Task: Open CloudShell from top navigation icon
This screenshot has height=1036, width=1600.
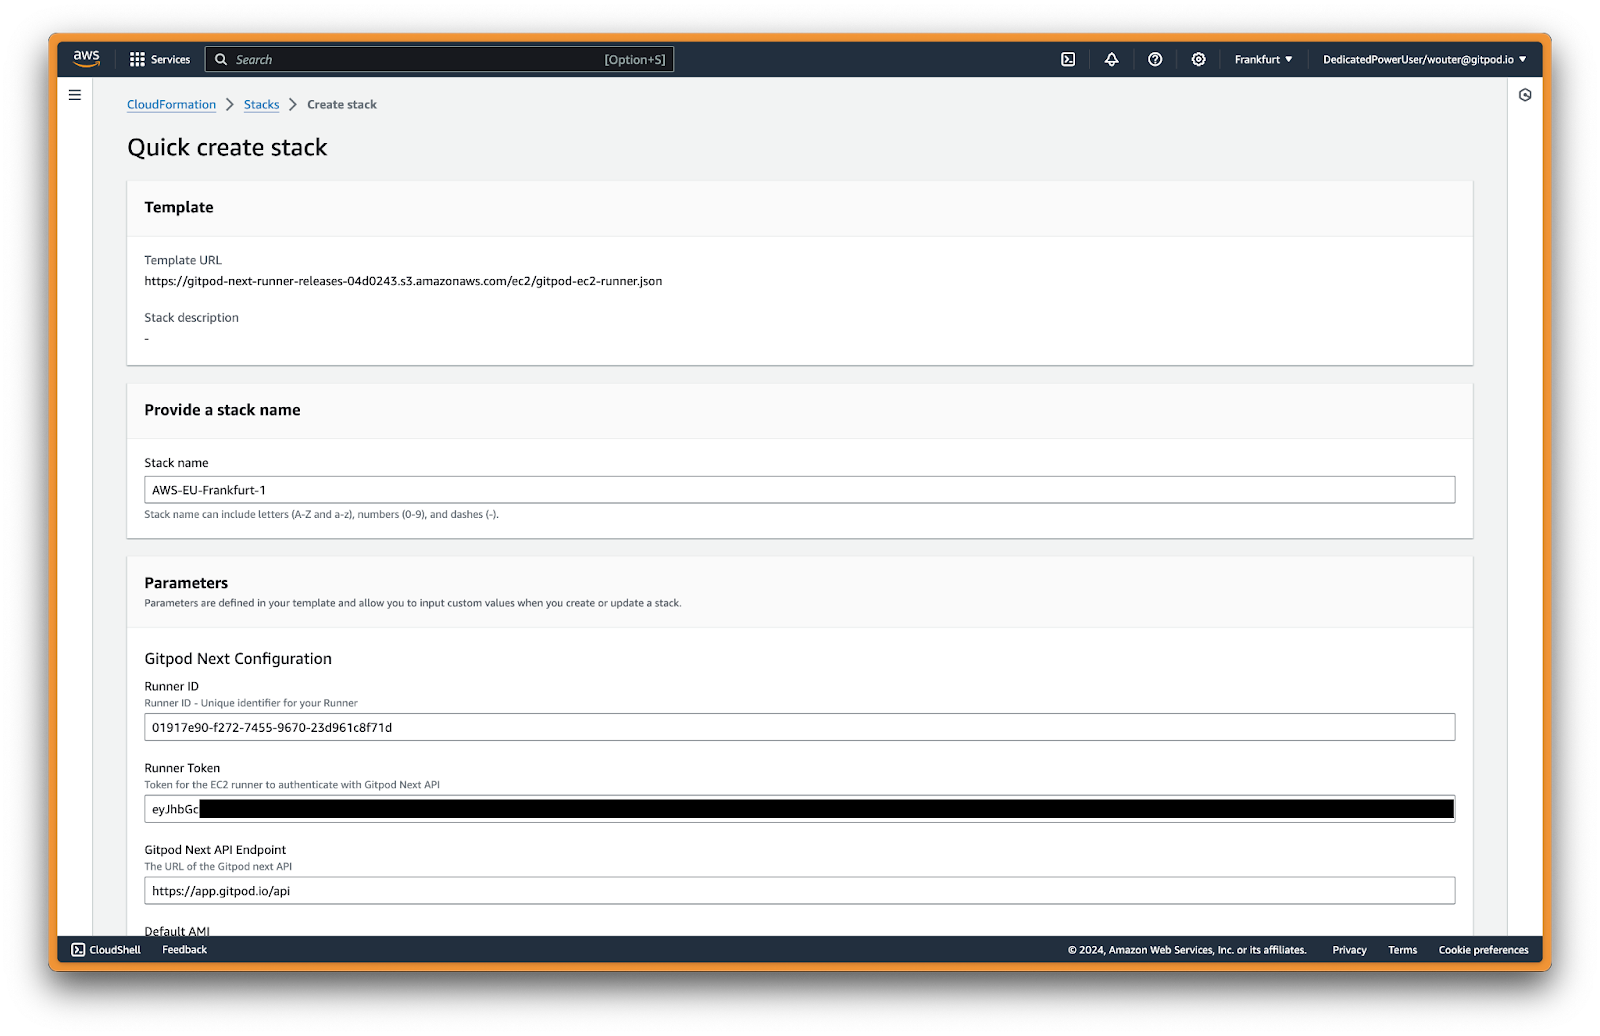Action: (1068, 60)
